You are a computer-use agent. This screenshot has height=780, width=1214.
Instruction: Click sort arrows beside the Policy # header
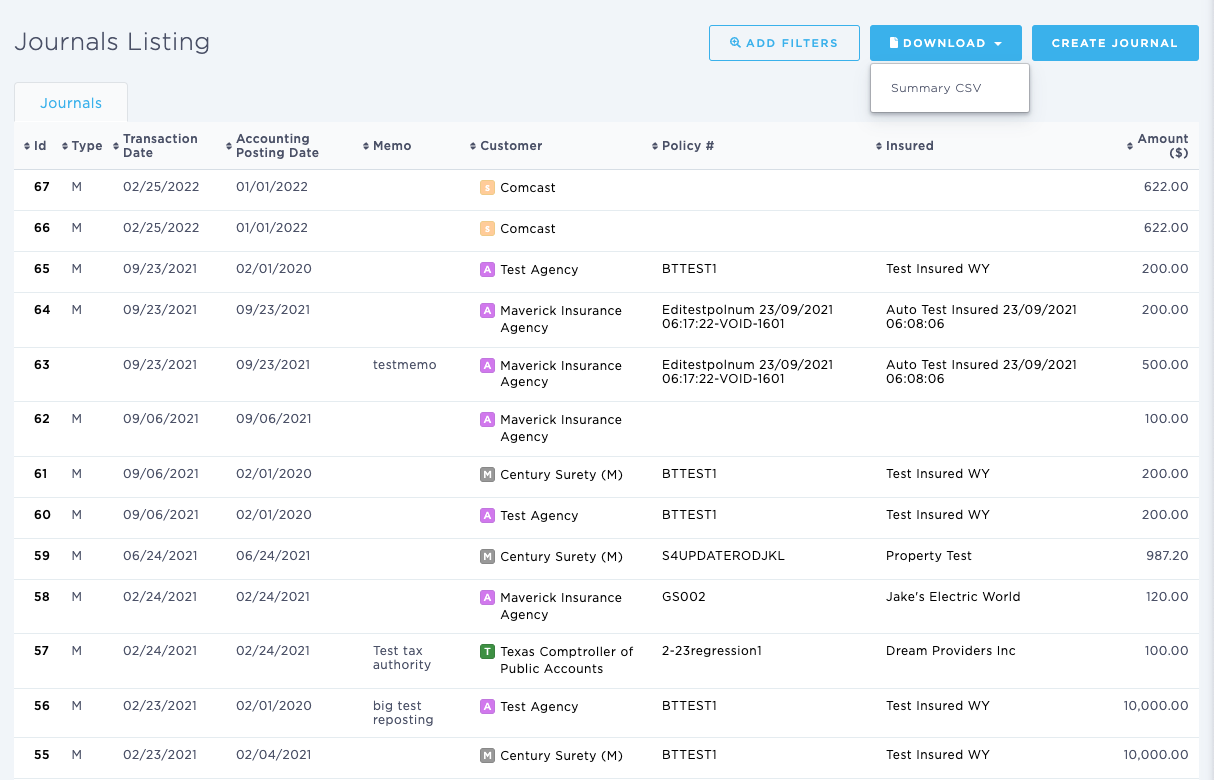click(x=655, y=145)
